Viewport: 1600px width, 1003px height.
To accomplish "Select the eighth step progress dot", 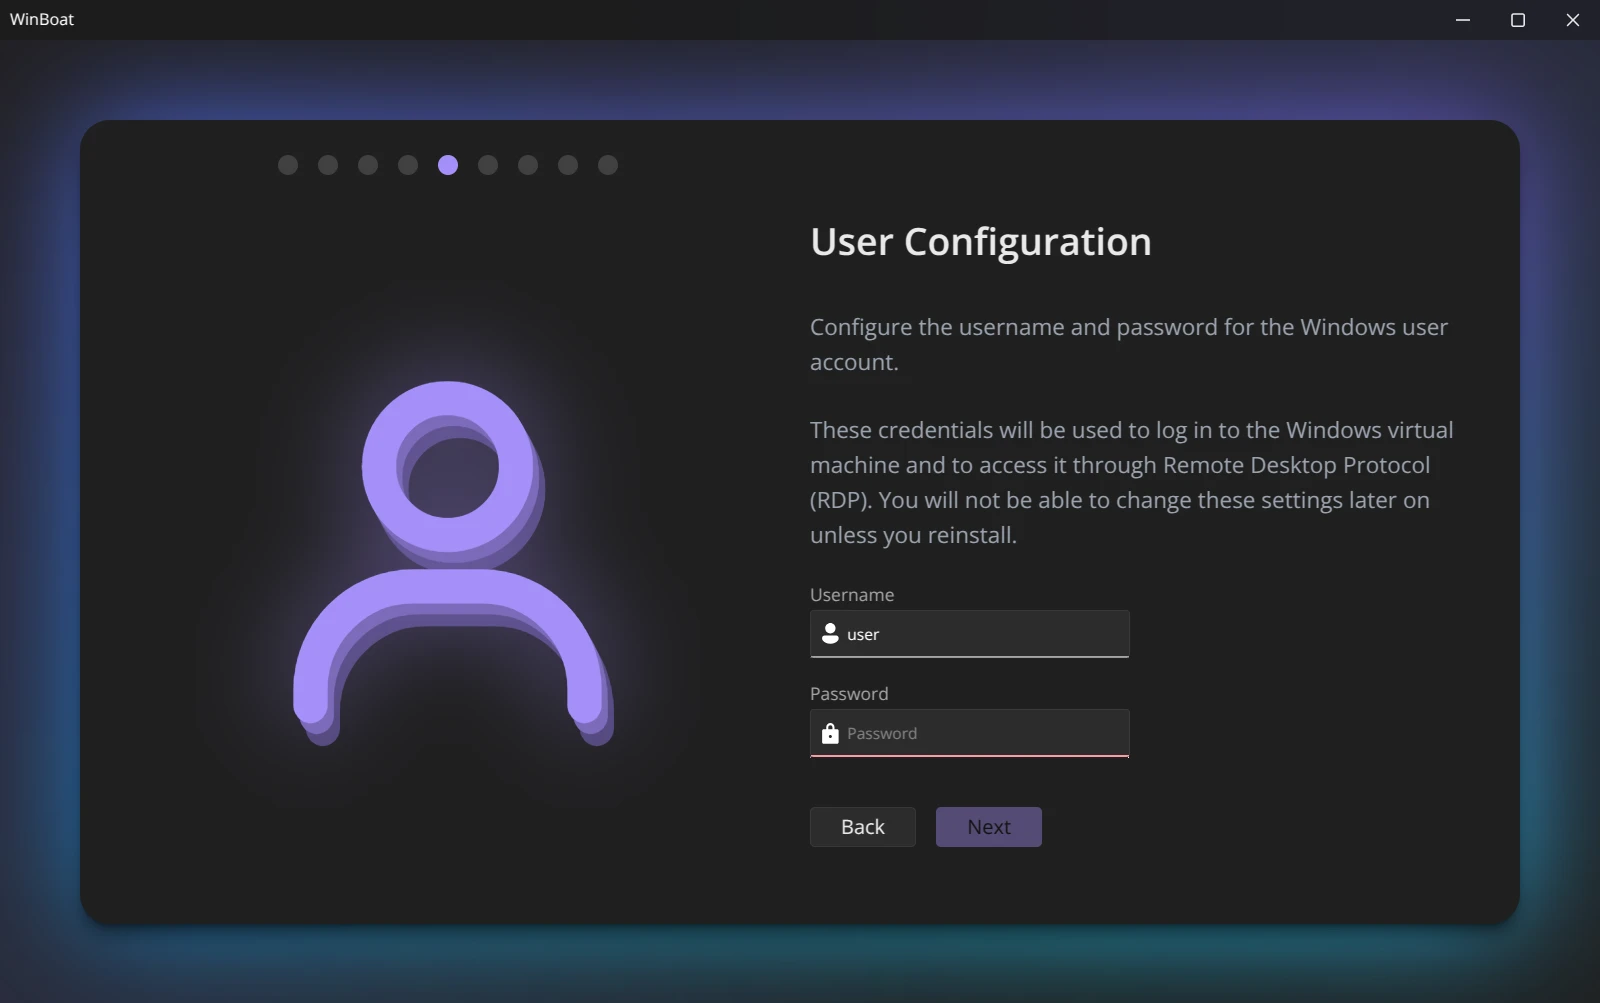I will click(568, 165).
